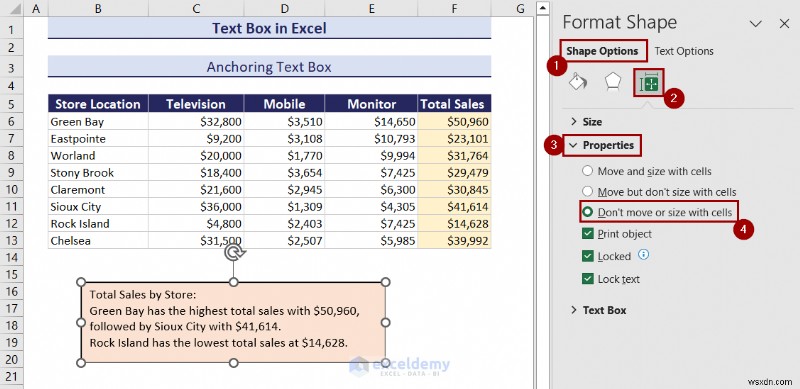
Task: Click the text box right-middle resize handle
Action: pos(386,322)
